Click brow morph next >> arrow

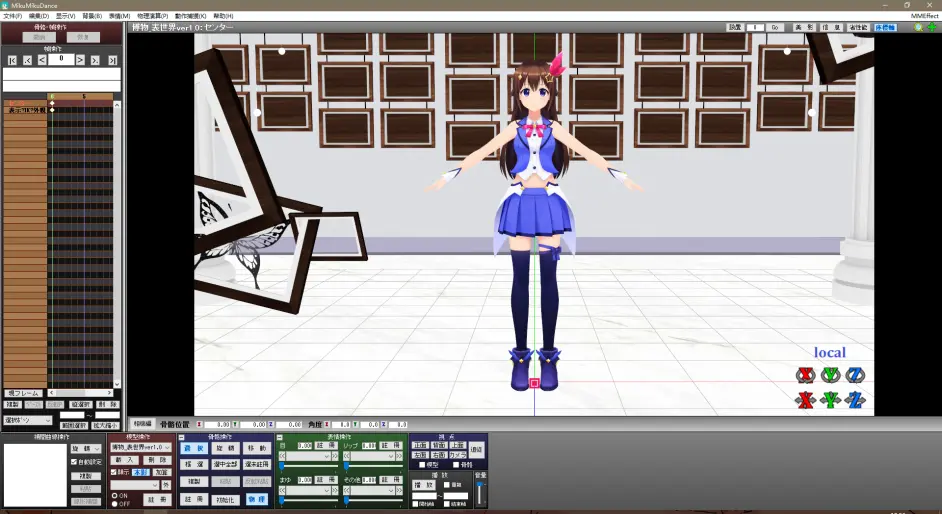[x=335, y=491]
